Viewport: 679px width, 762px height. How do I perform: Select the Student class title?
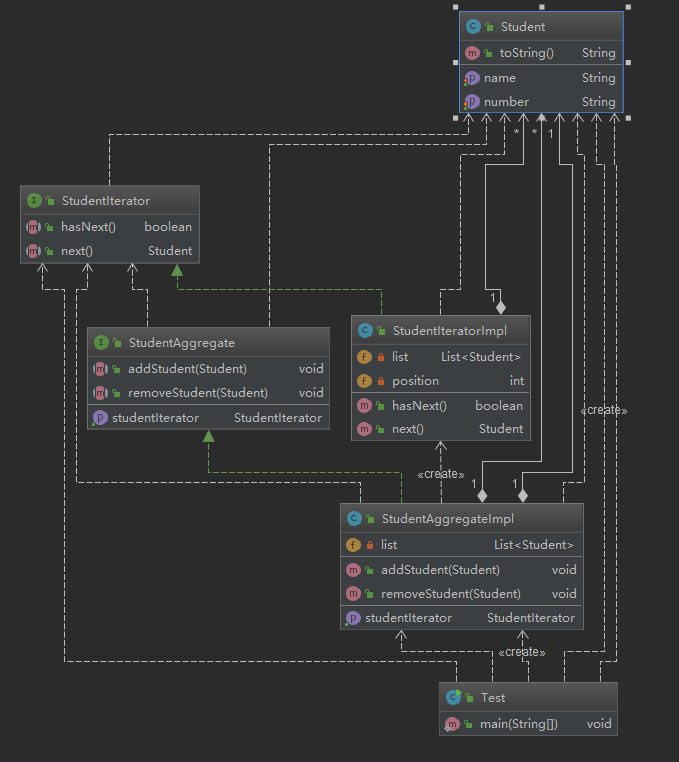523,27
